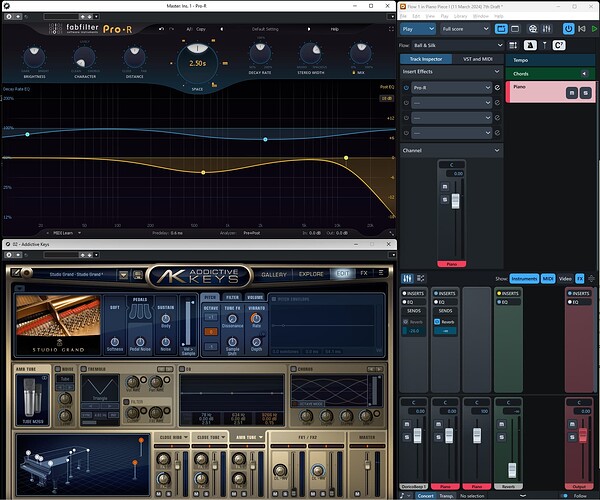This screenshot has height=500, width=600.
Task: Solo the Output channel in mixer
Action: point(572,437)
